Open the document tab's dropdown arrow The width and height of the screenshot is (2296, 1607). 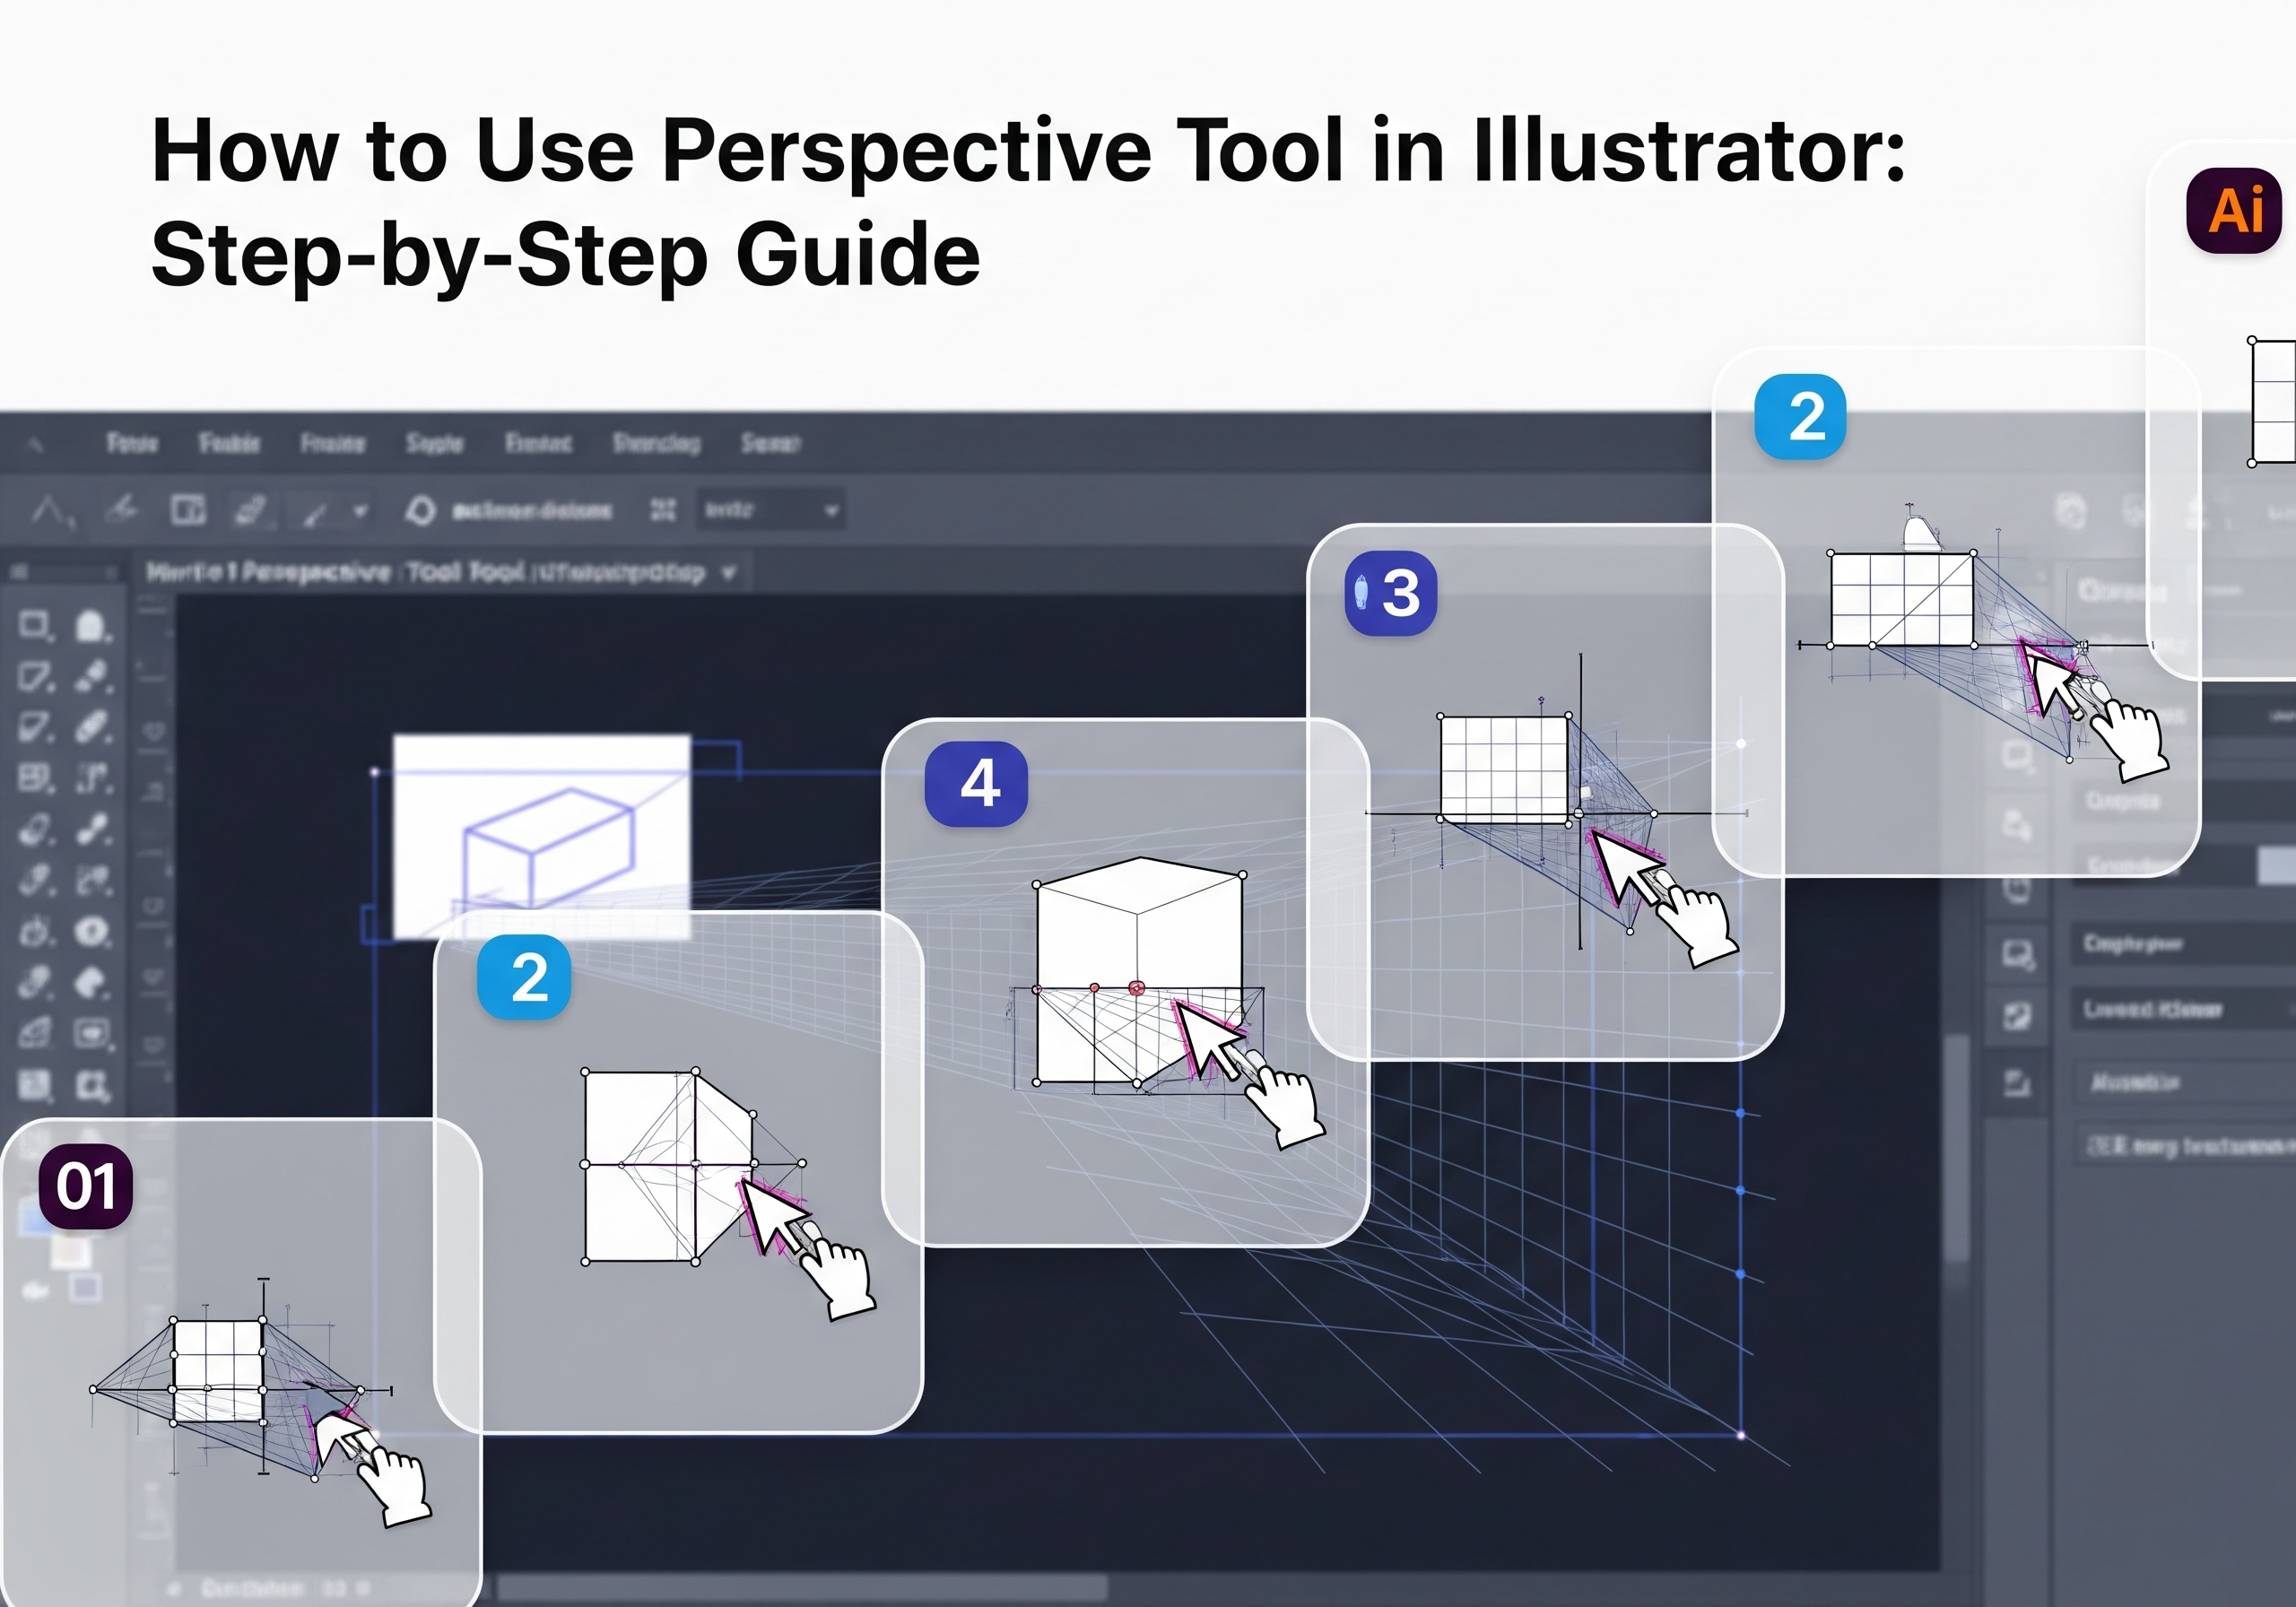pos(729,573)
